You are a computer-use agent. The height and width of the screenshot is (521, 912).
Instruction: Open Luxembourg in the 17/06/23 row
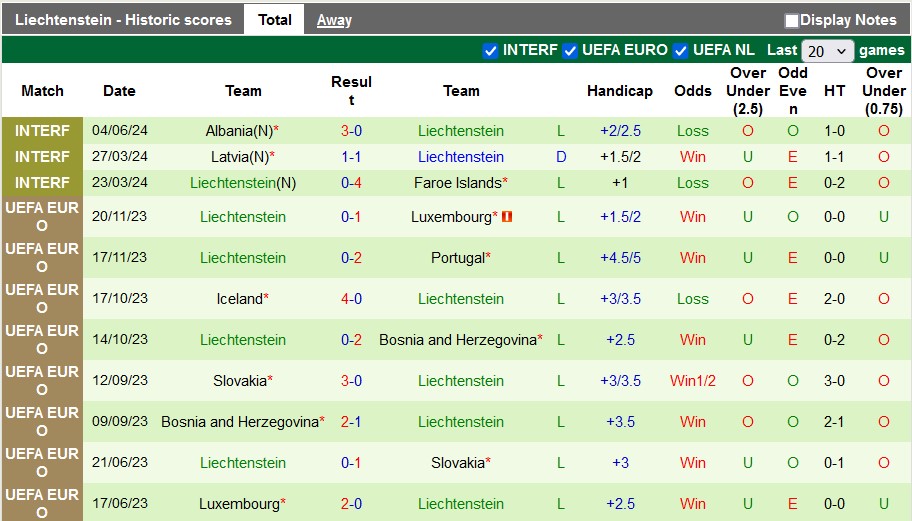[x=239, y=504]
